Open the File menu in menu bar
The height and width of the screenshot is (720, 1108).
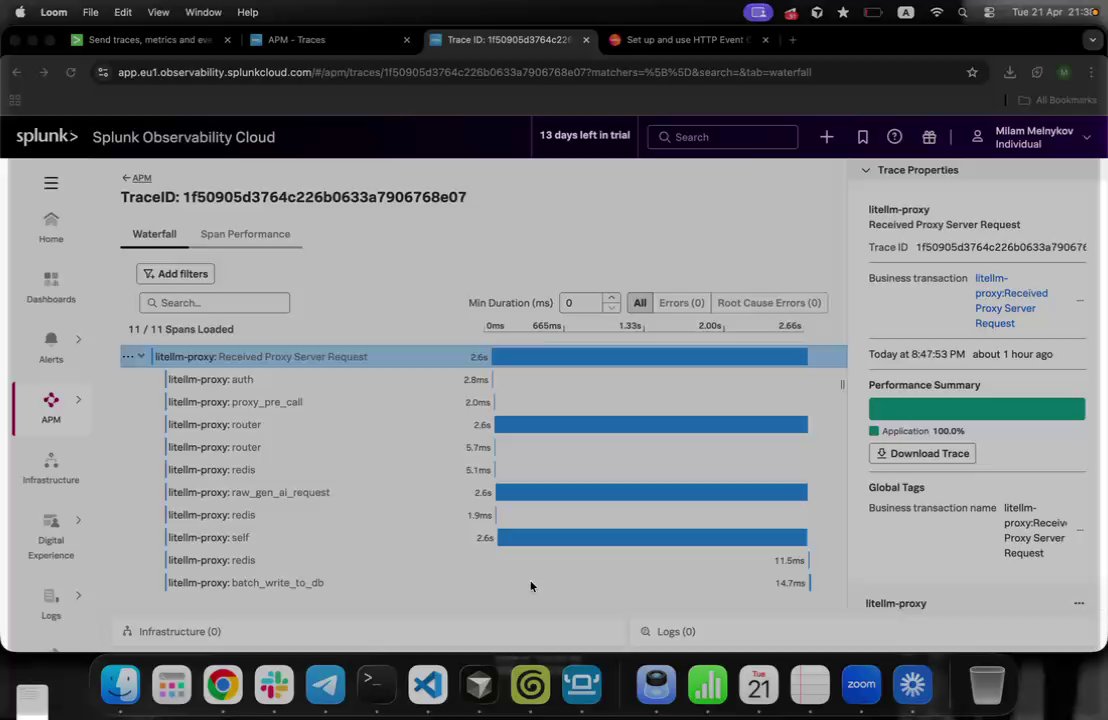coord(90,12)
